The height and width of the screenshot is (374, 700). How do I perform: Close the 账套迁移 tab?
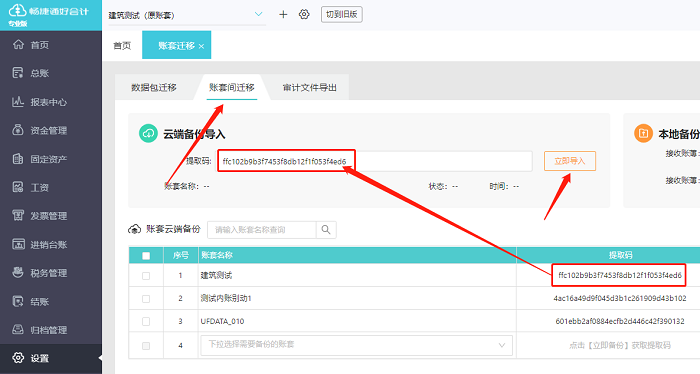201,46
